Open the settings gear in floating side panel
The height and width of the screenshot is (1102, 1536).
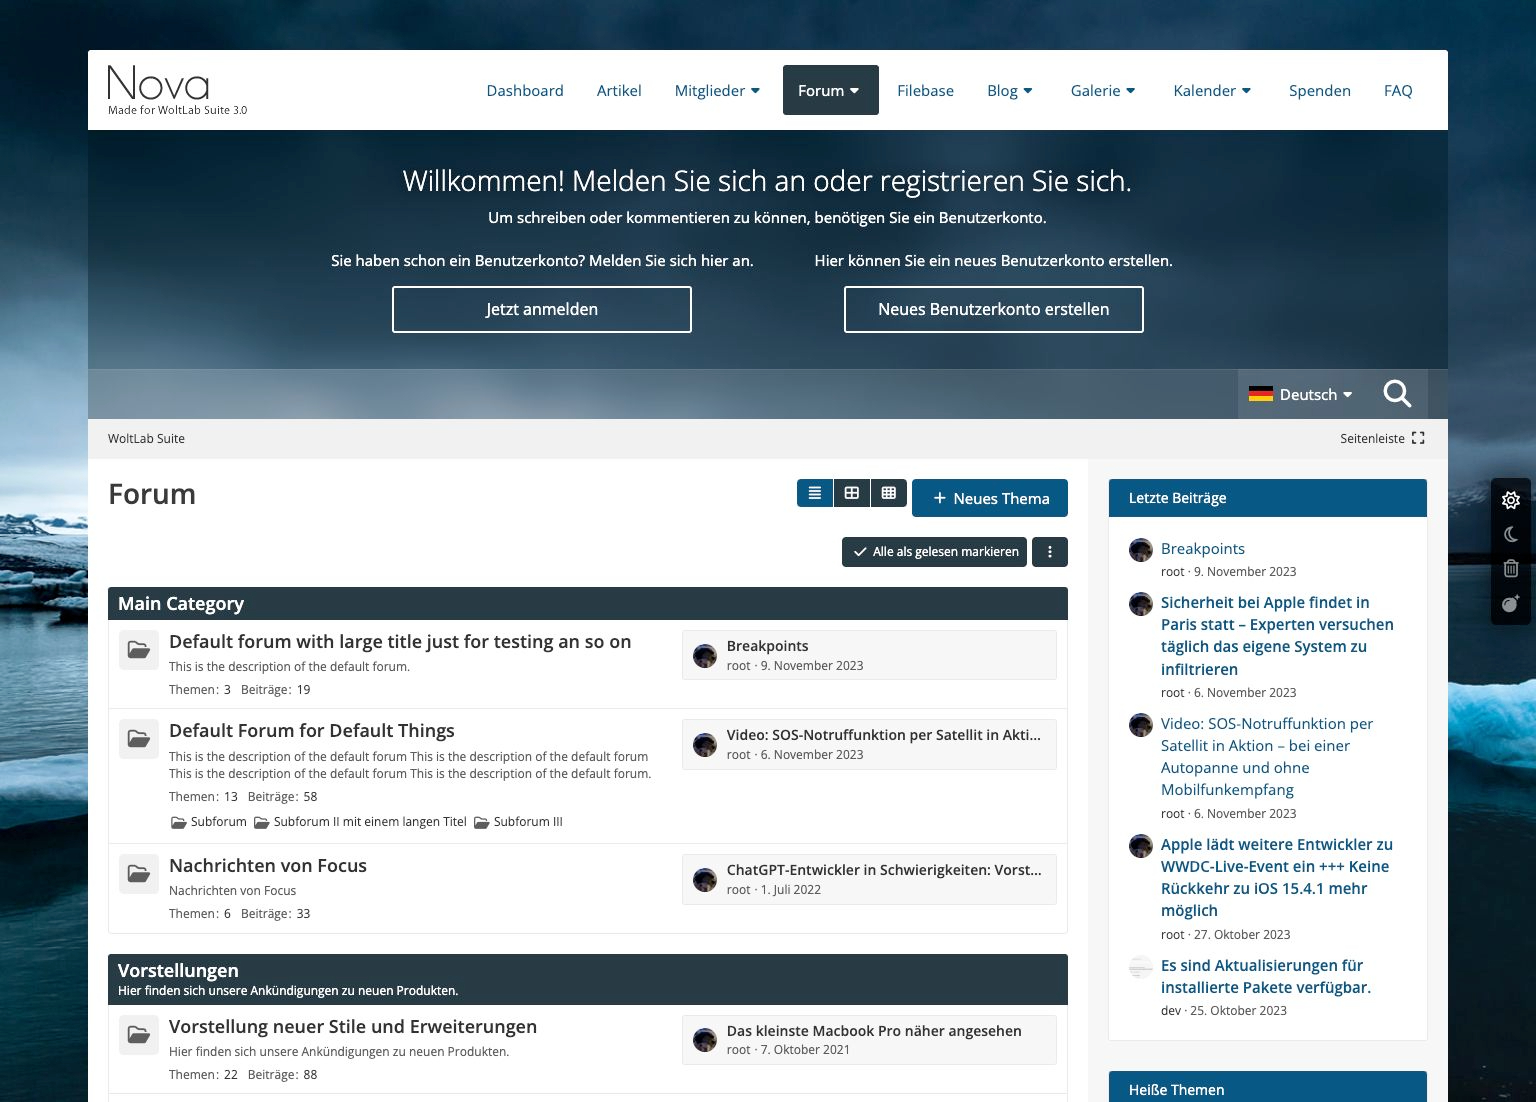[1510, 500]
